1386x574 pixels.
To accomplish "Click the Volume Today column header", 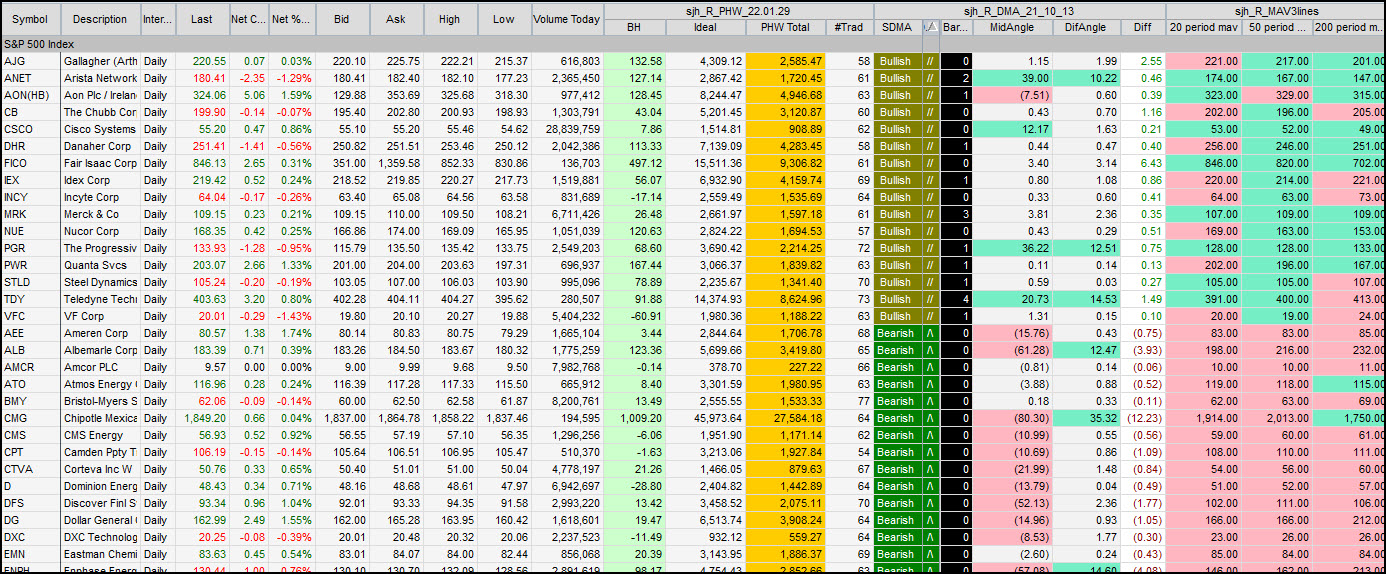I will 567,19.
